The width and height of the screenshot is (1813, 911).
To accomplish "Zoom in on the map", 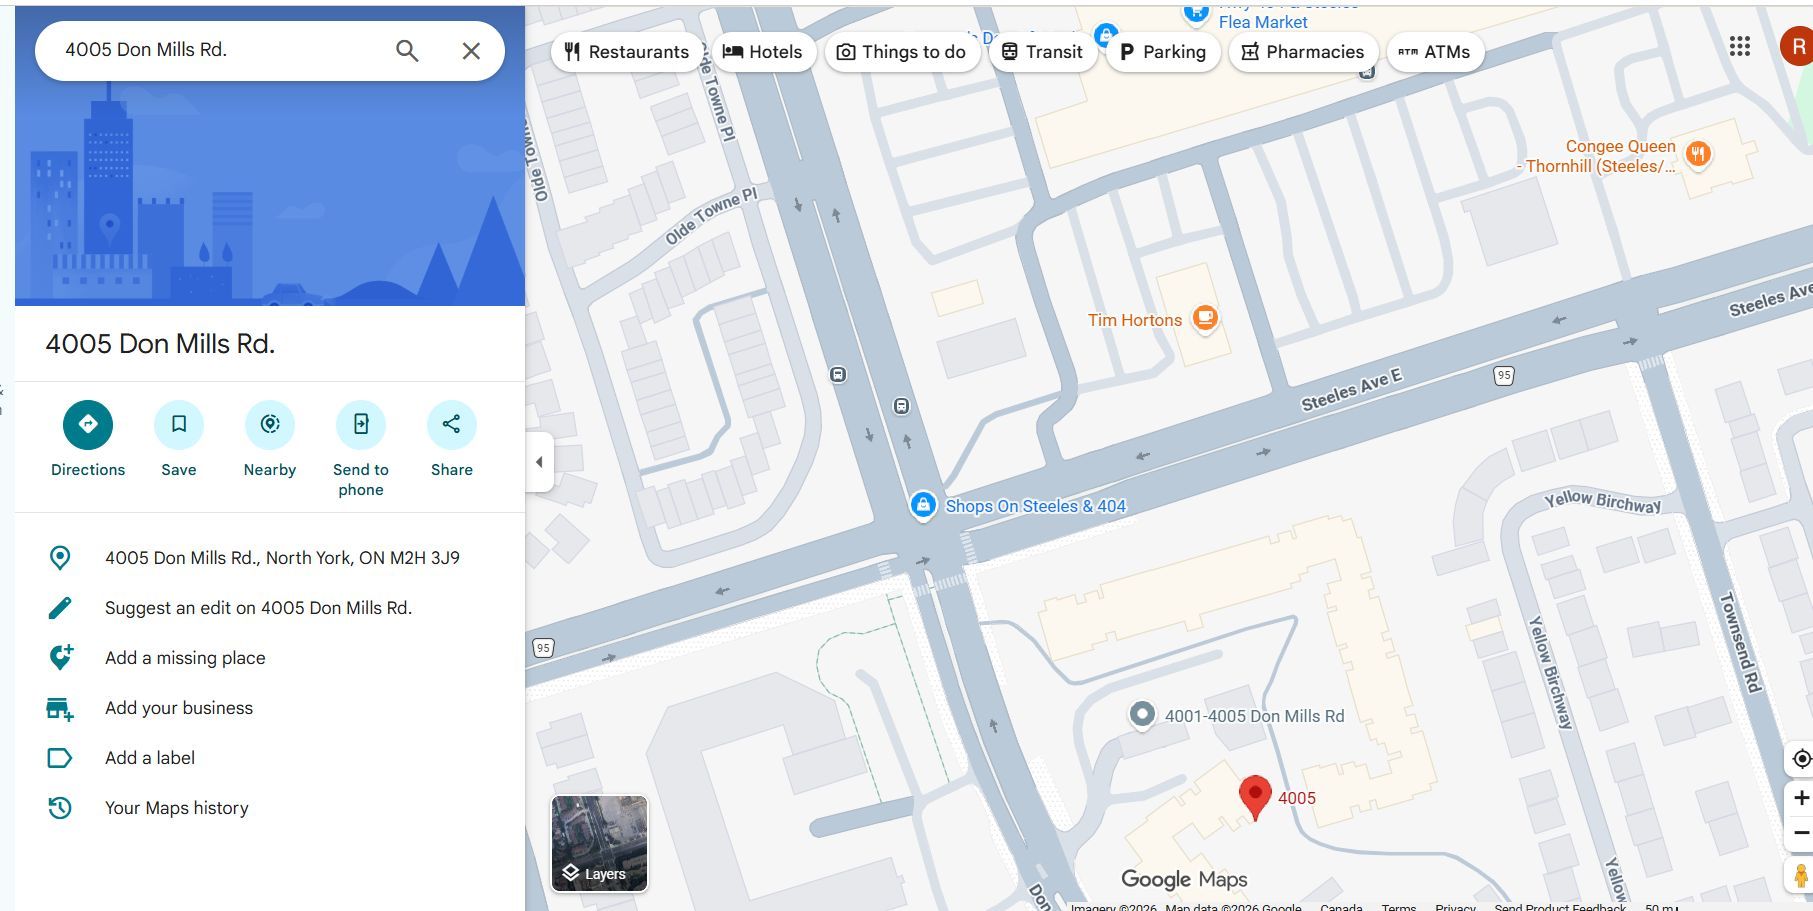I will 1801,798.
